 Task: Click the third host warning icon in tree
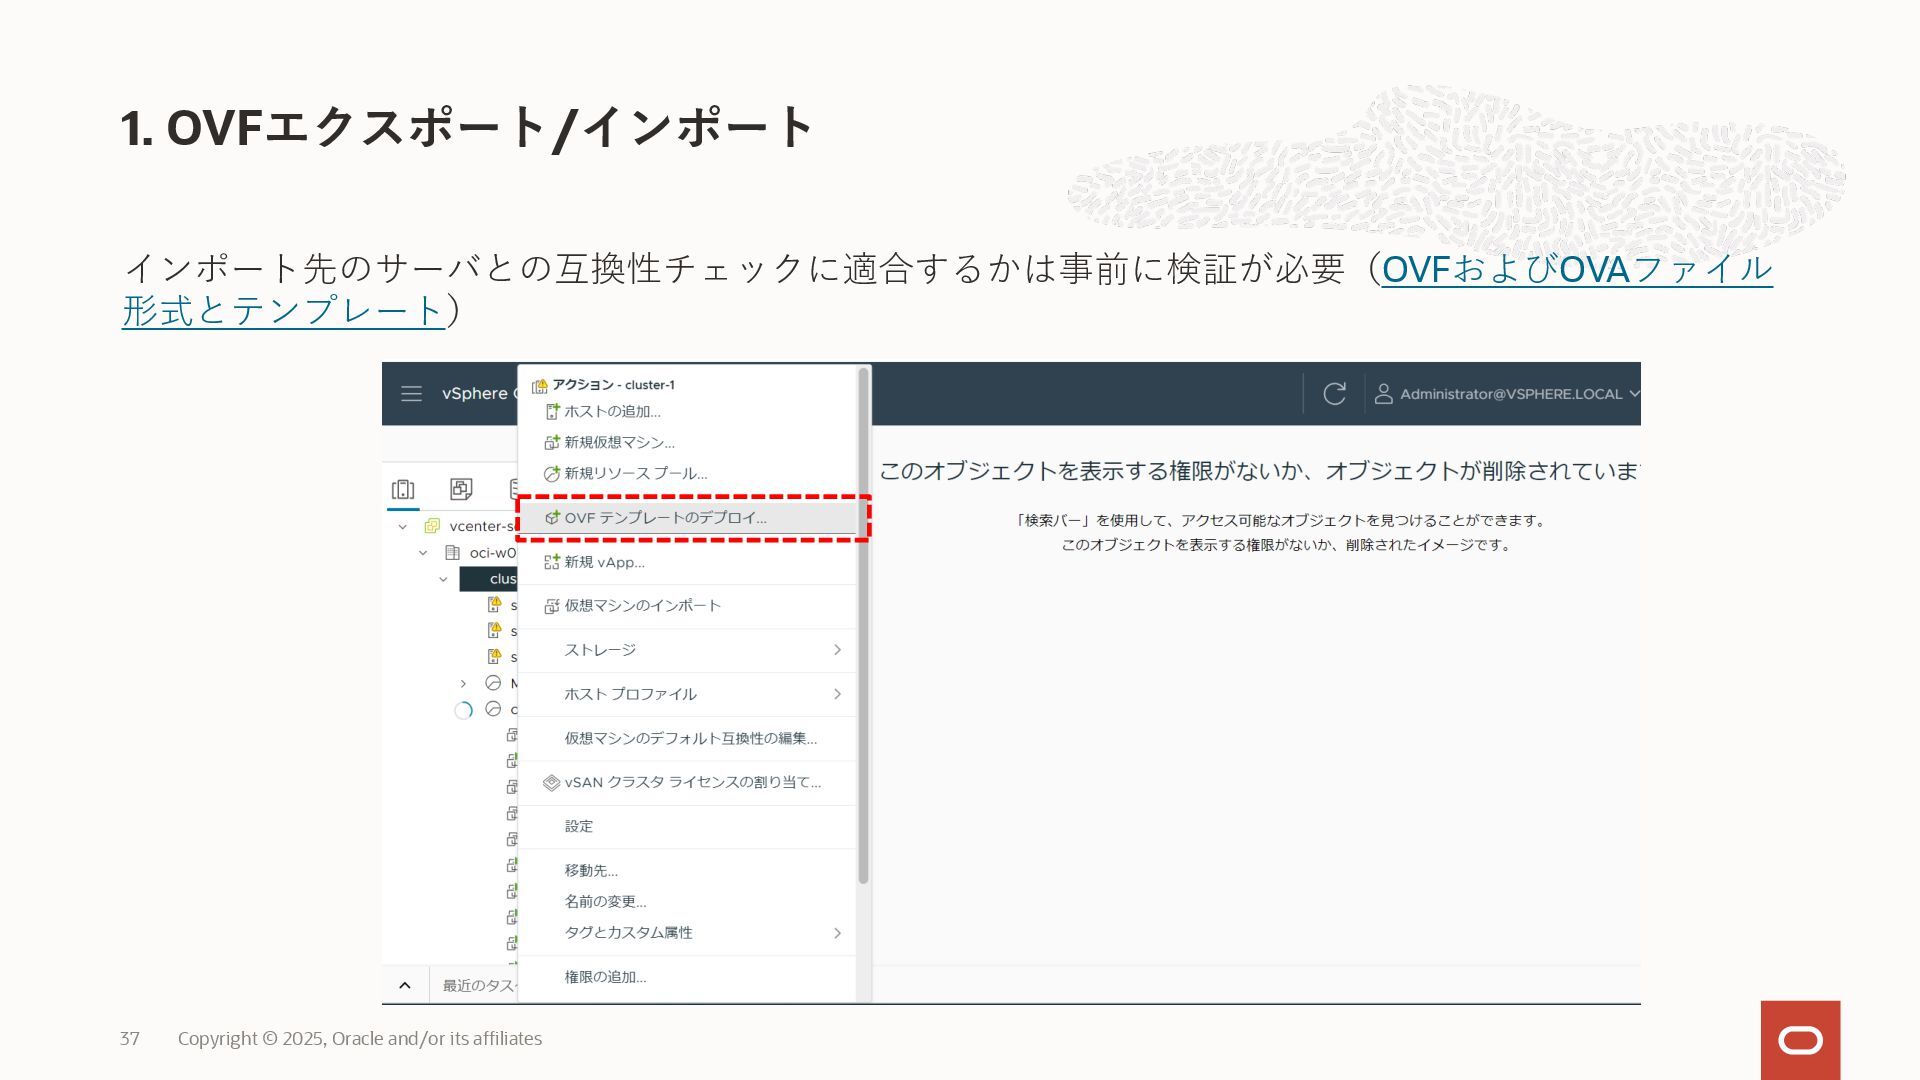click(x=494, y=656)
